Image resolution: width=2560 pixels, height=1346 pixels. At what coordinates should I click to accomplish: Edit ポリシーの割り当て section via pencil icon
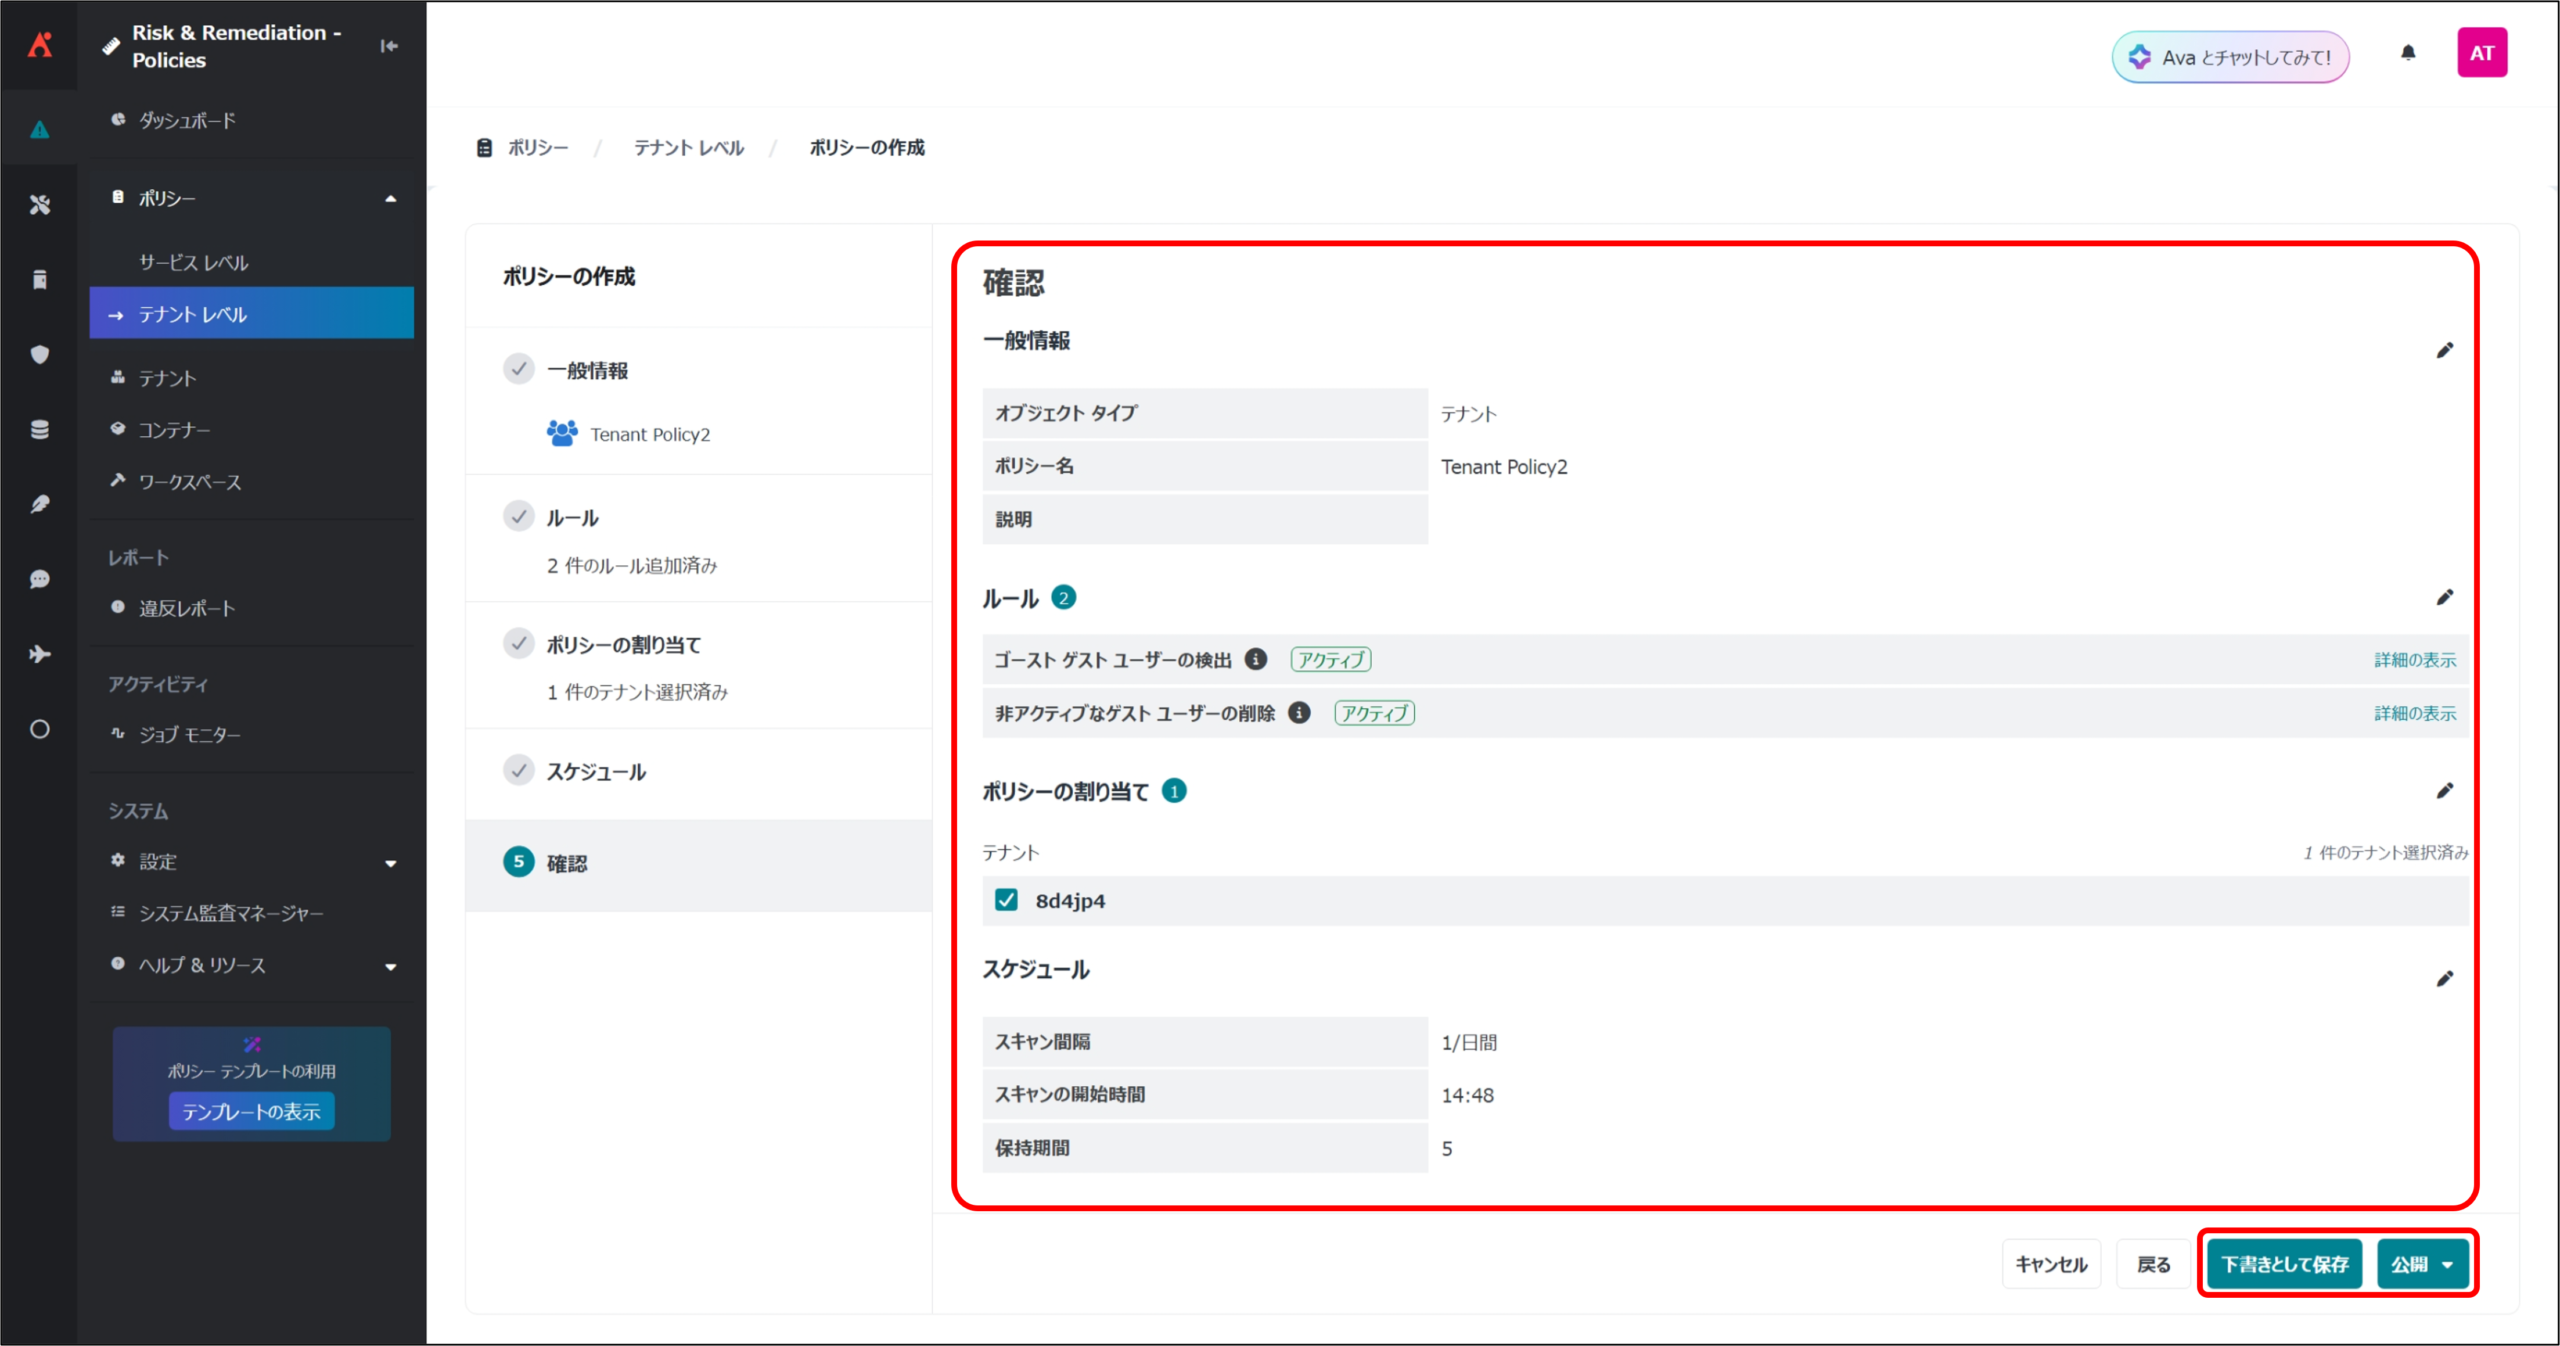(x=2444, y=791)
